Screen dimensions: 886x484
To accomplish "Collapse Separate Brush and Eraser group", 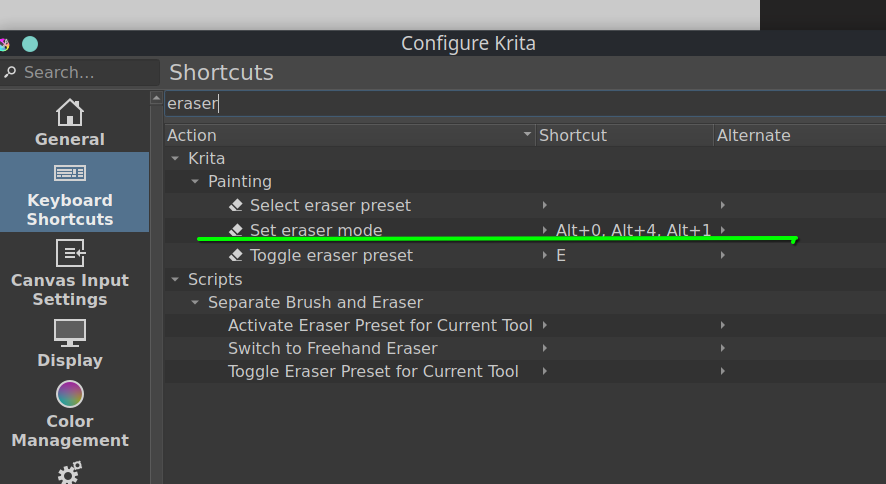I will [195, 302].
